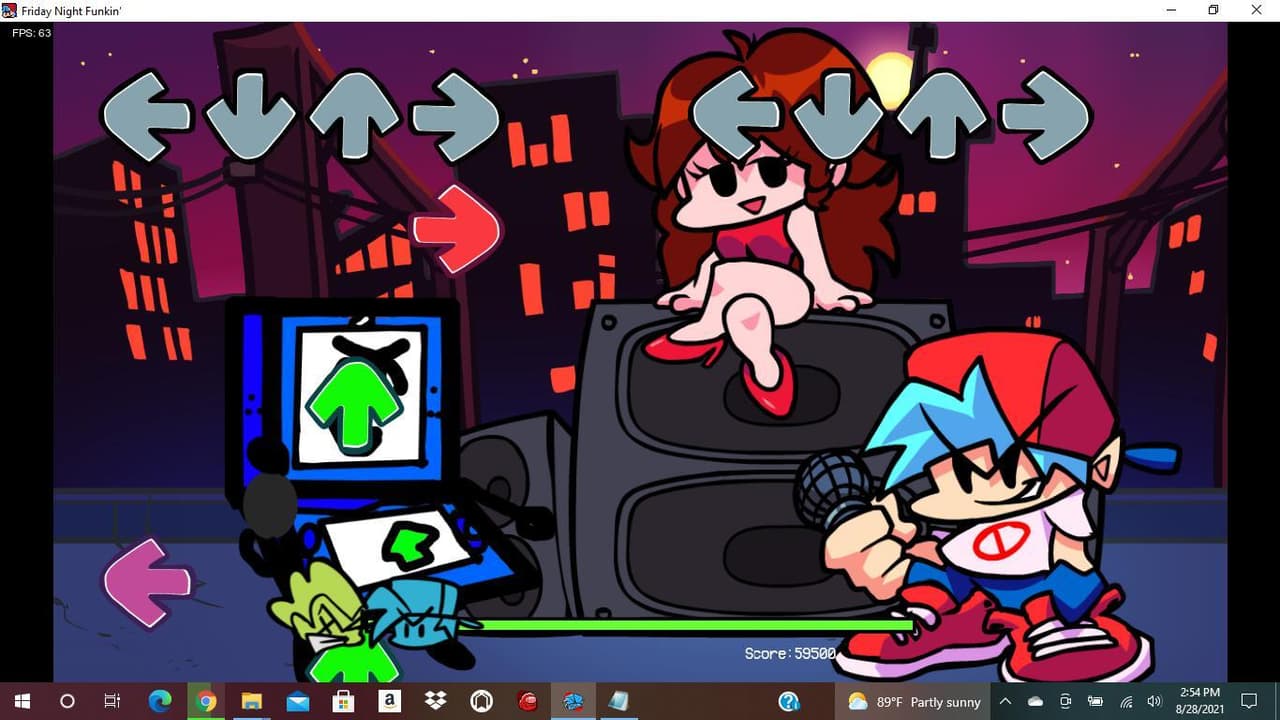Open the OneDrive cloud tray icon
The image size is (1280, 720).
(x=1035, y=702)
